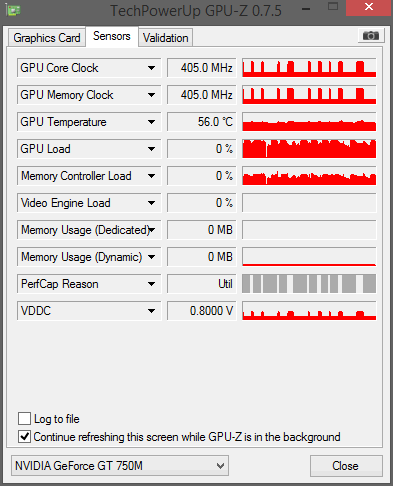Expand the VDDC sensor dropdown
The image size is (393, 486).
[x=151, y=311]
